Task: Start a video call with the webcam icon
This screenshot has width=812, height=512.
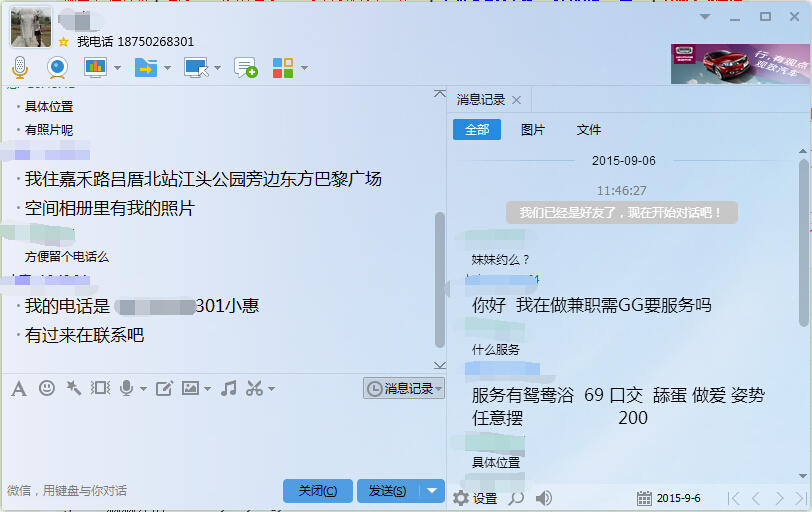Action: (x=57, y=67)
